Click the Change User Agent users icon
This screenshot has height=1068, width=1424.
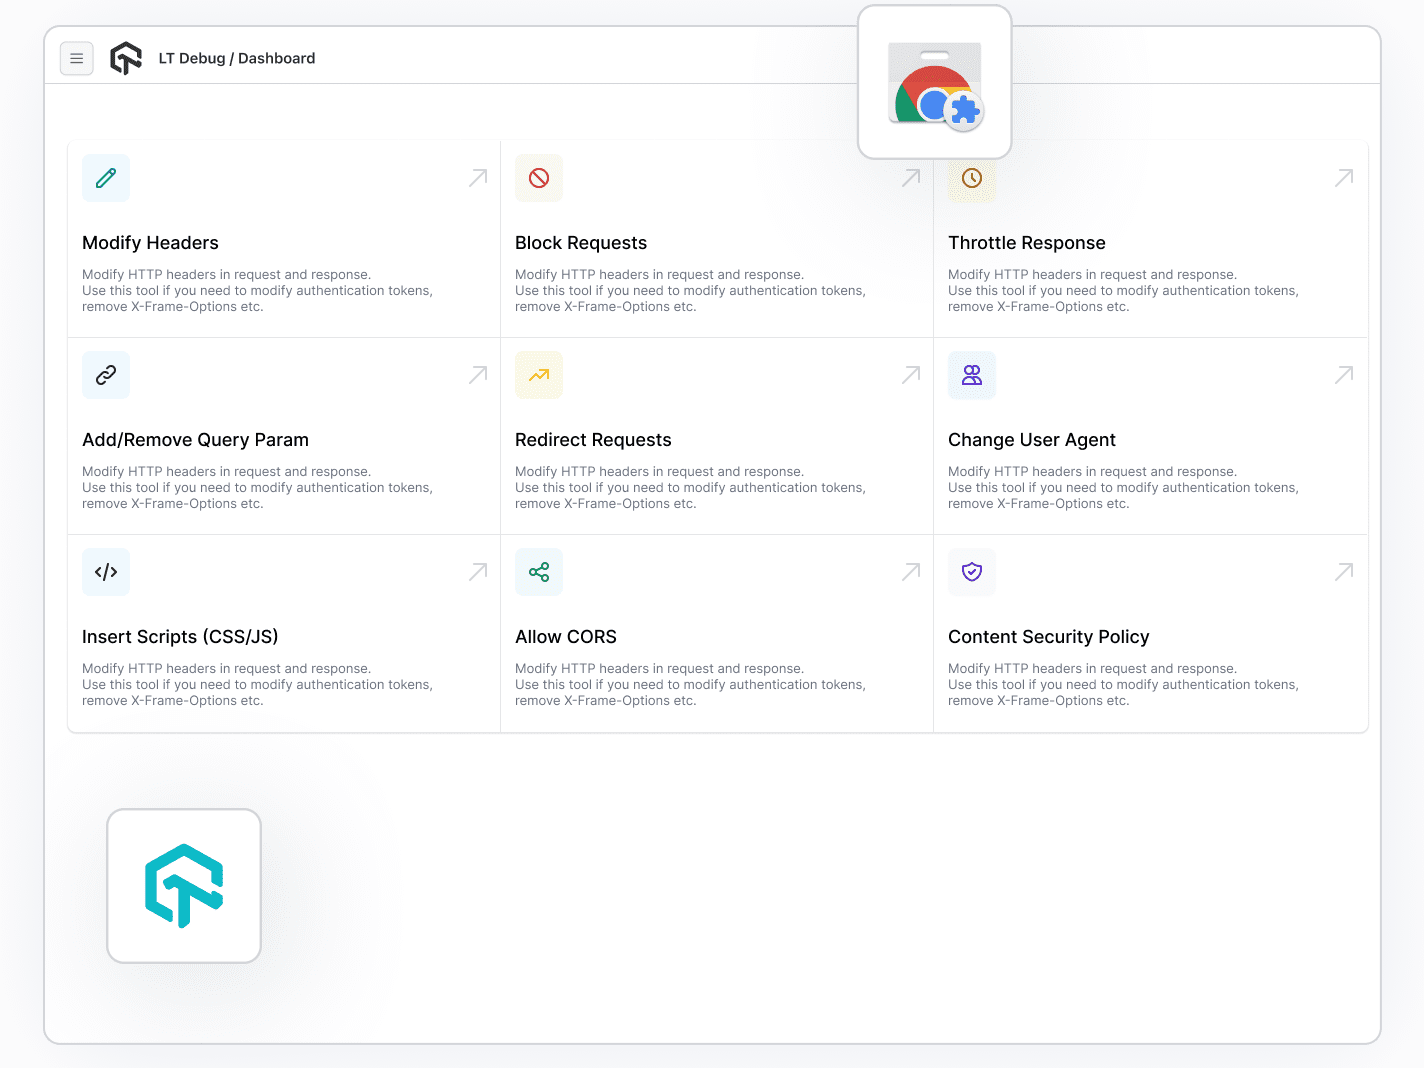tap(971, 374)
